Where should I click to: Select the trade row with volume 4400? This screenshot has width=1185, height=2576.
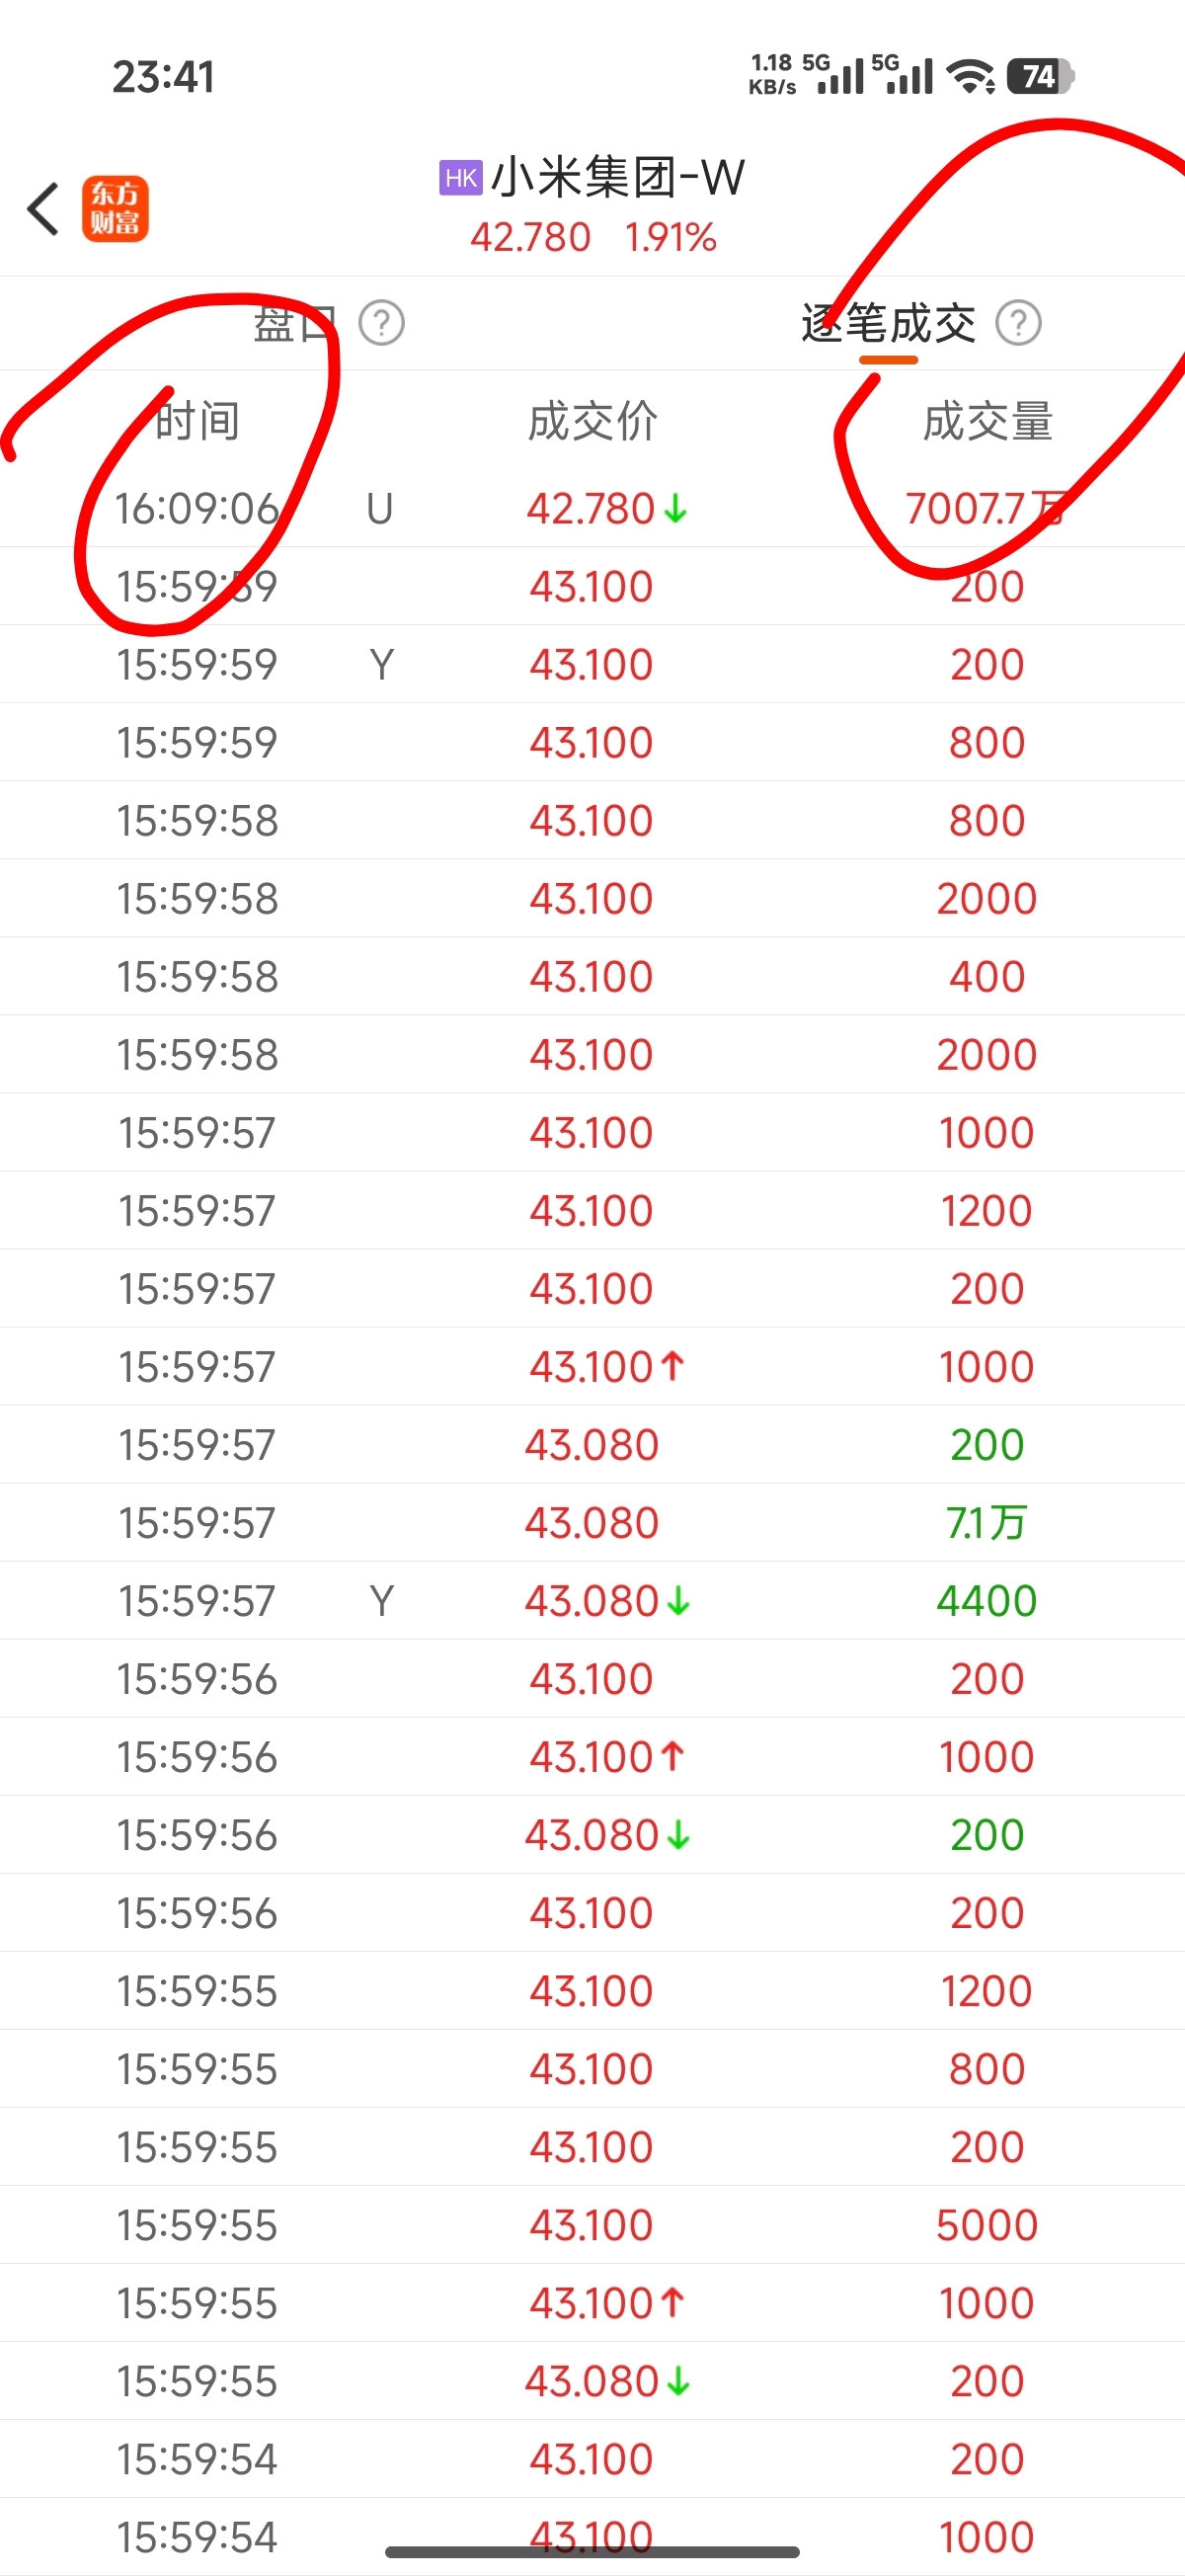[x=592, y=1601]
